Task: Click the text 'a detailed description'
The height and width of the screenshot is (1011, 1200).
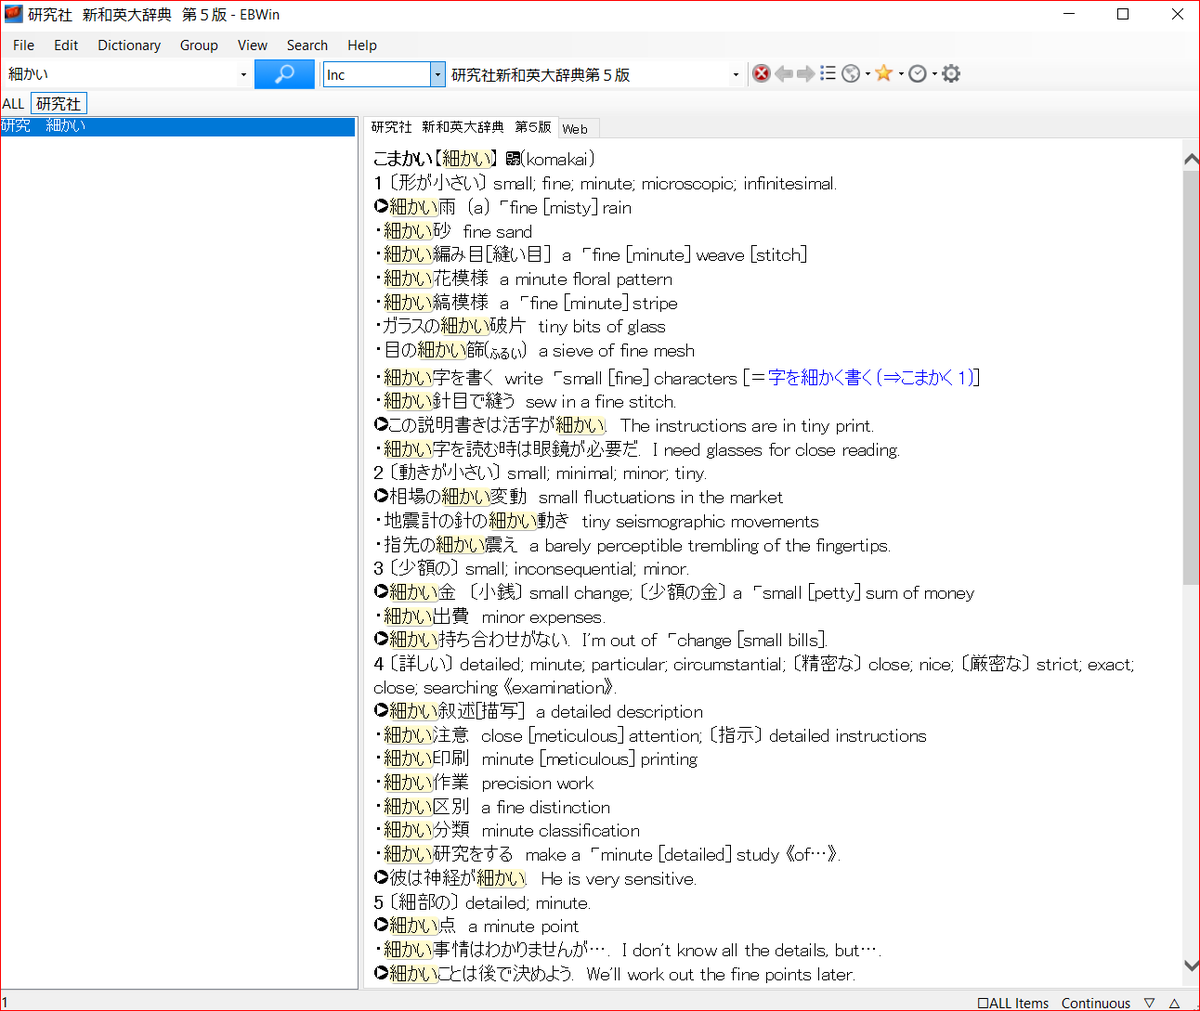Action: click(x=620, y=712)
